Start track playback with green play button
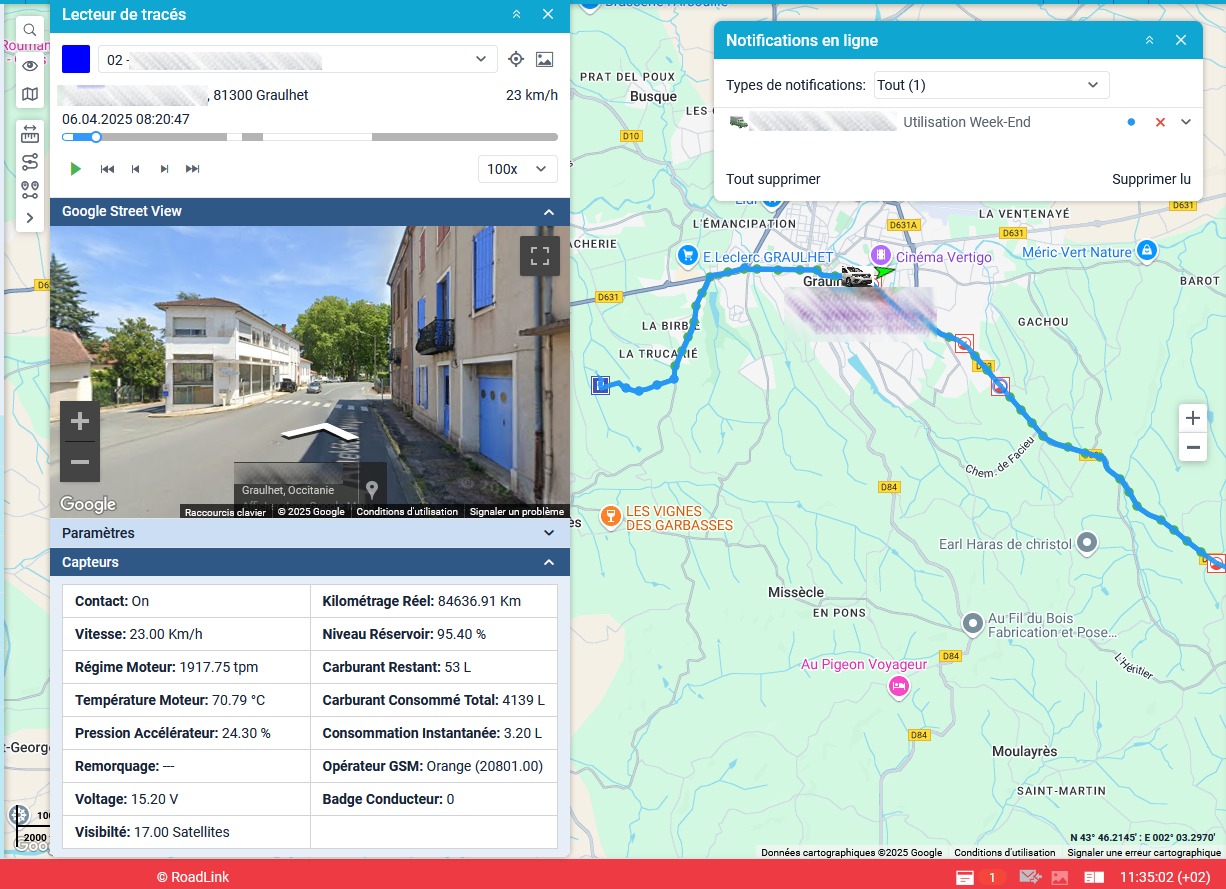Screen dimensions: 1226x889 coord(76,169)
